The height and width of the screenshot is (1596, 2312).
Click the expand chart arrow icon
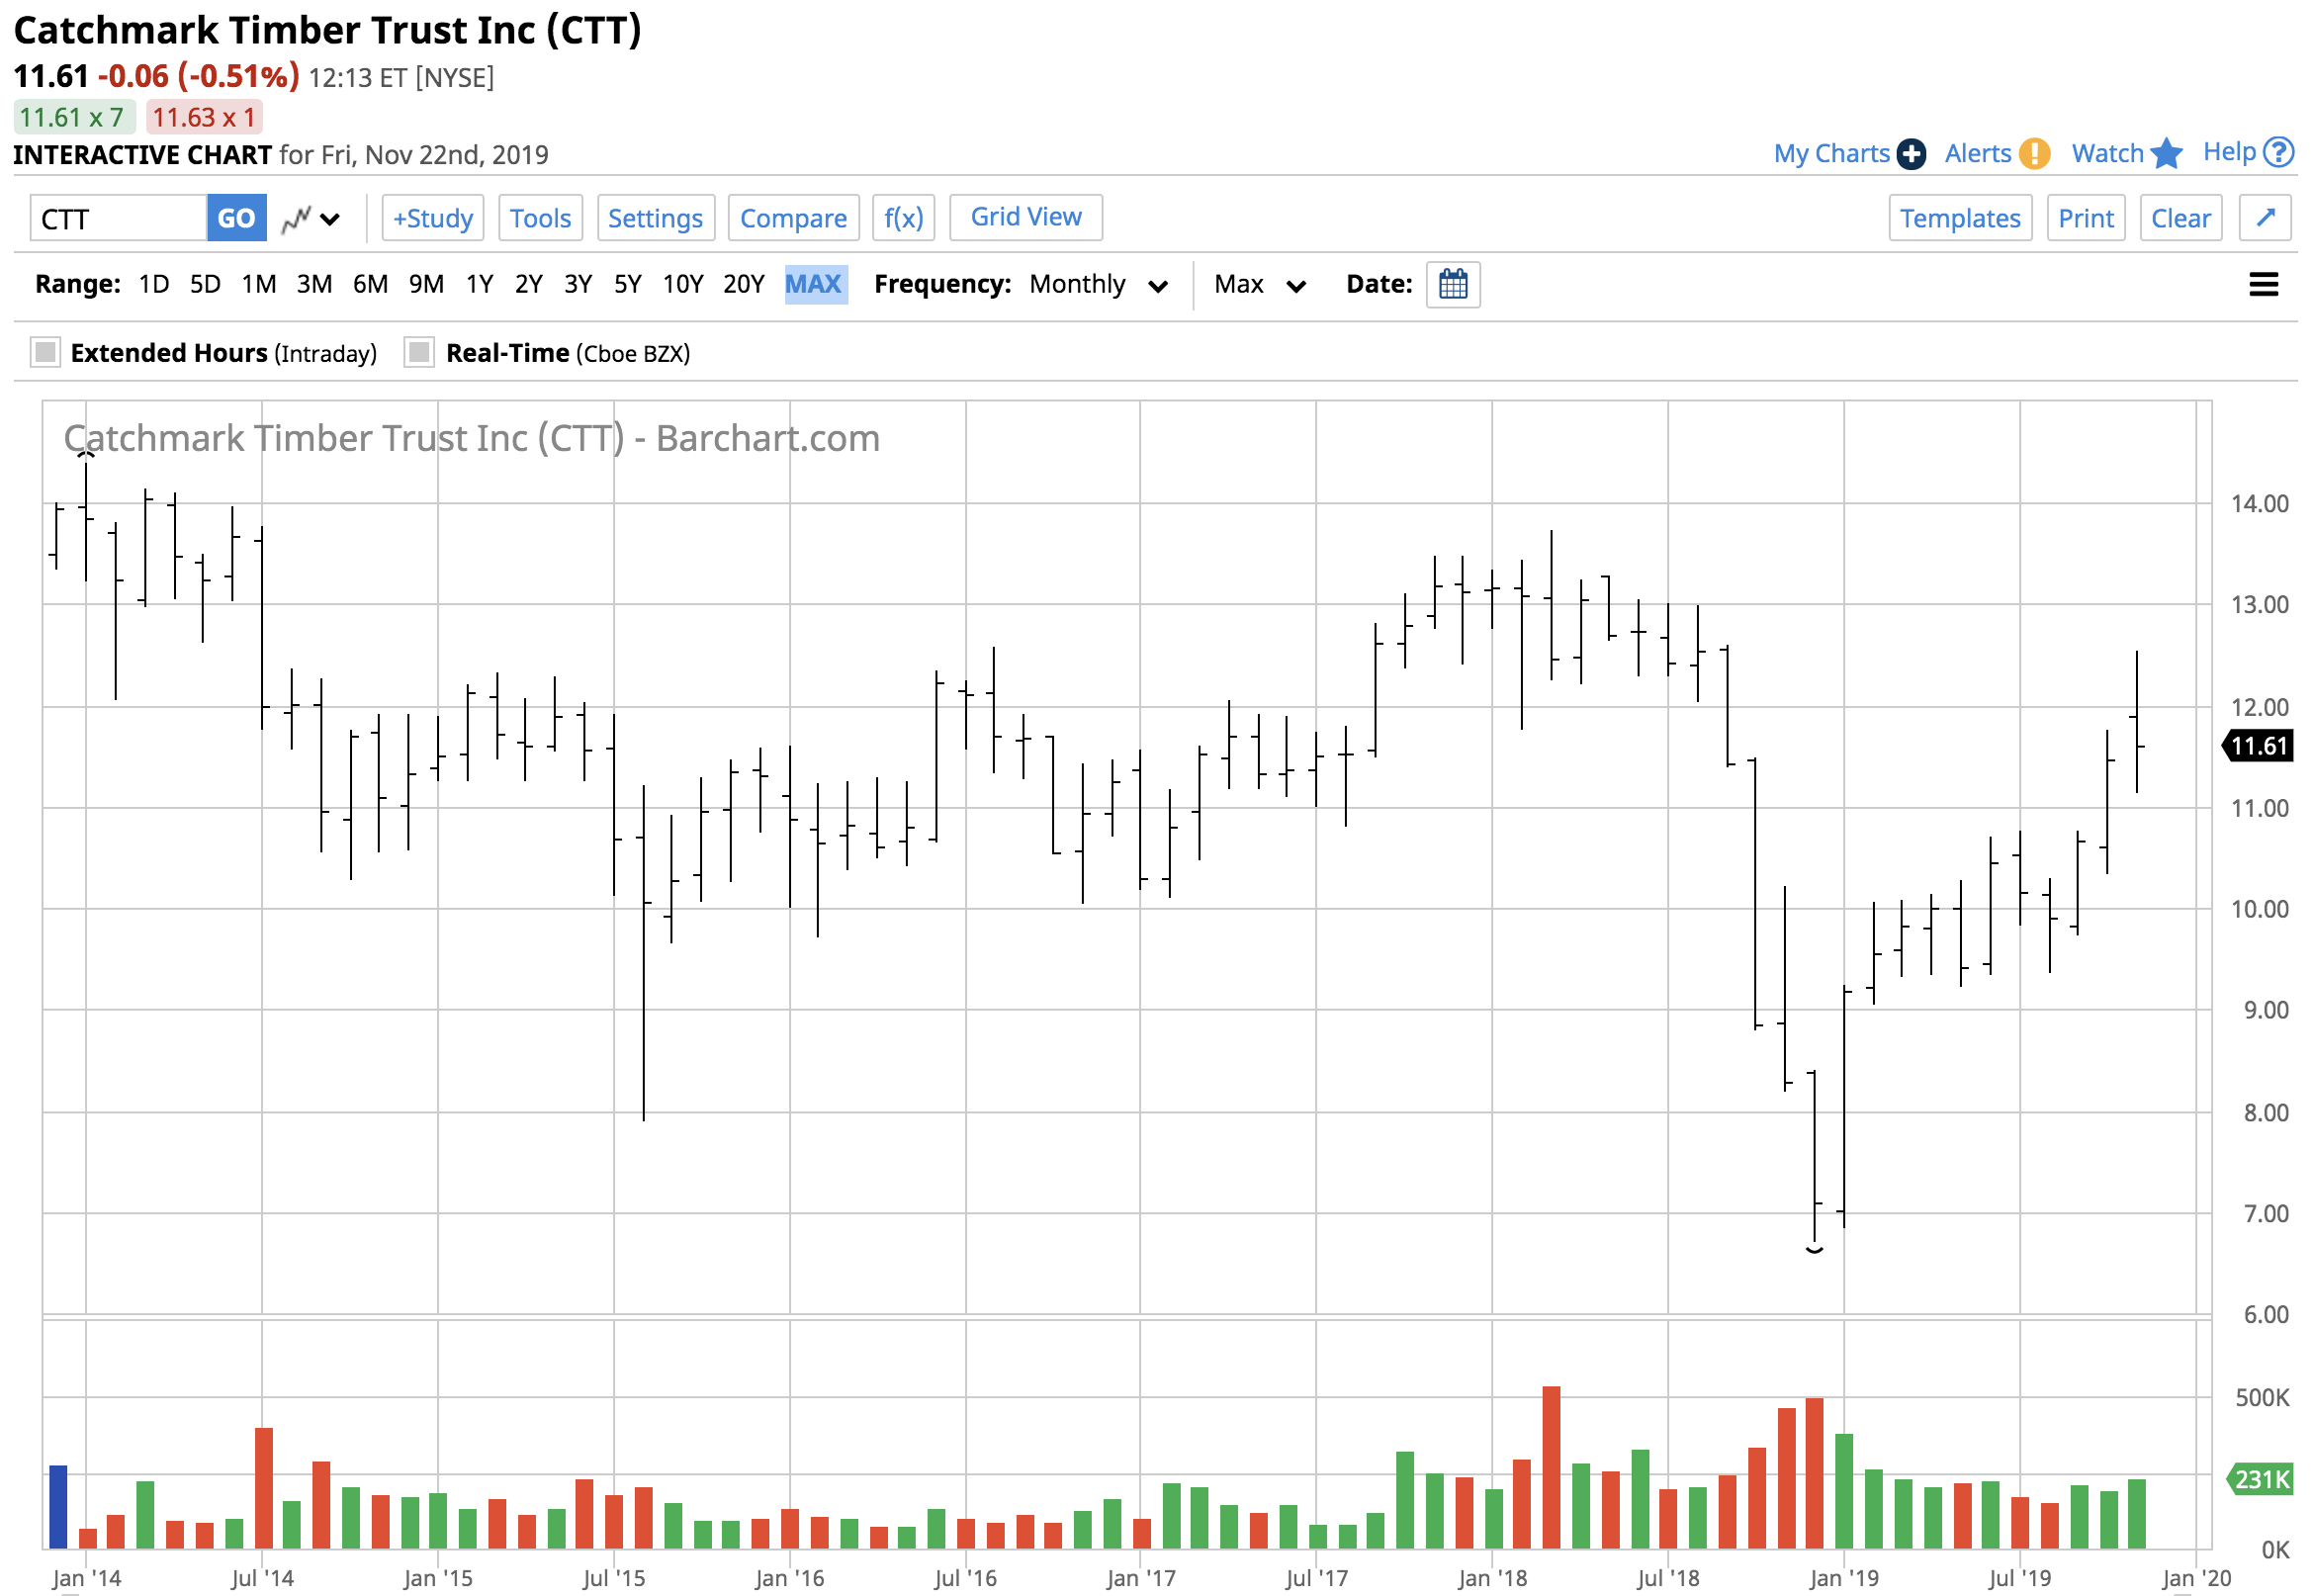click(x=2265, y=218)
